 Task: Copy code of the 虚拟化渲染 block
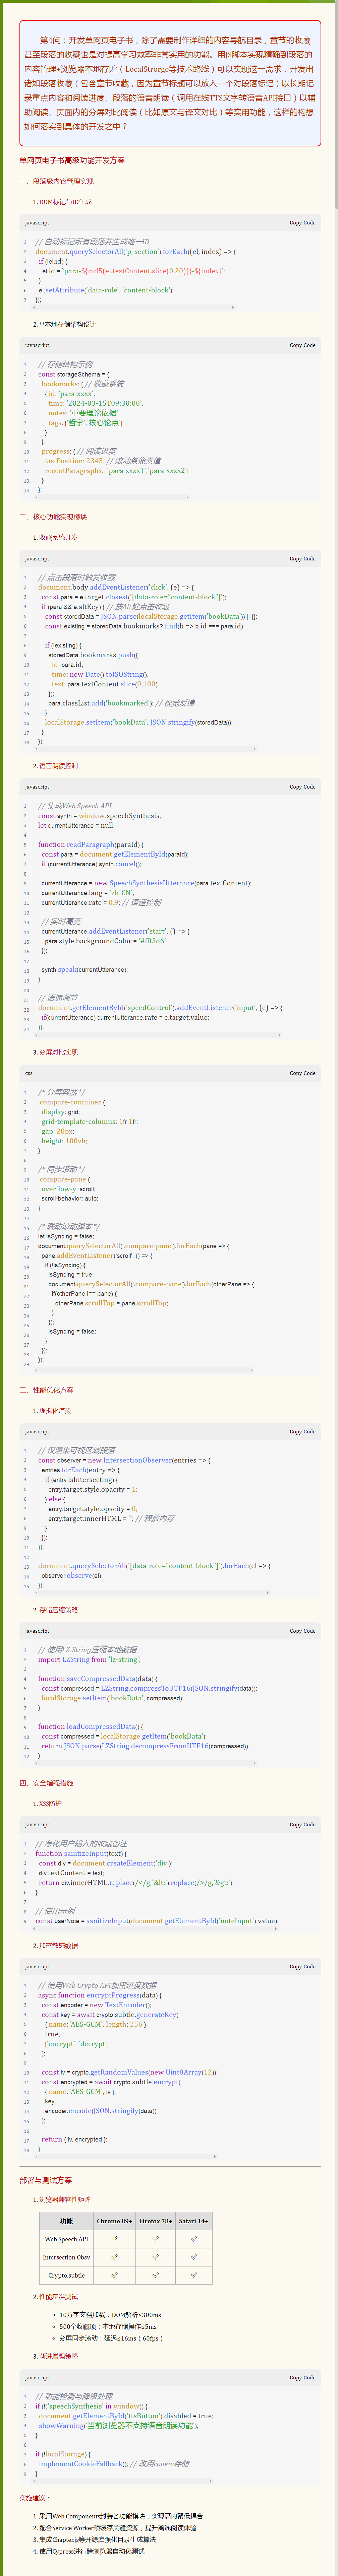pyautogui.click(x=302, y=1432)
